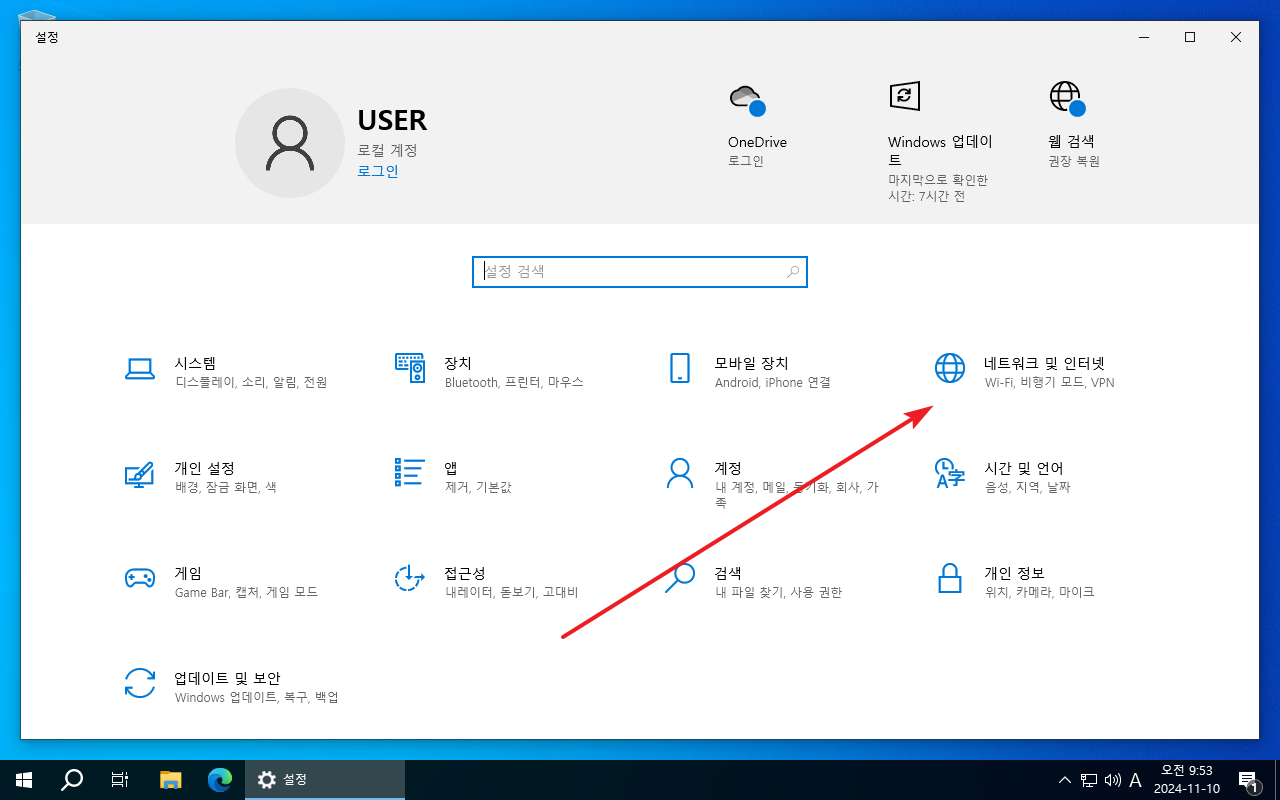
Task: Click the clock showing 오전 9:53
Action: [x=1187, y=771]
